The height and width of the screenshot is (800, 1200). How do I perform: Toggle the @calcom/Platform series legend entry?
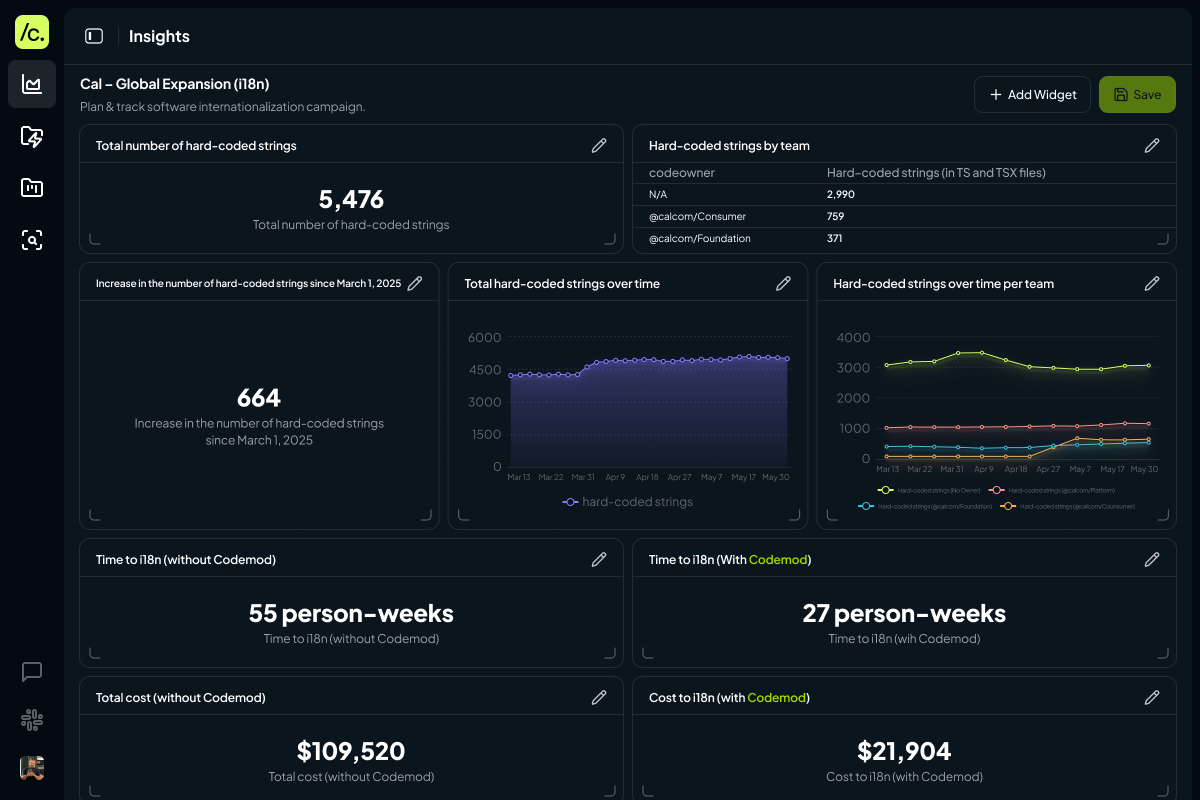(x=1050, y=491)
